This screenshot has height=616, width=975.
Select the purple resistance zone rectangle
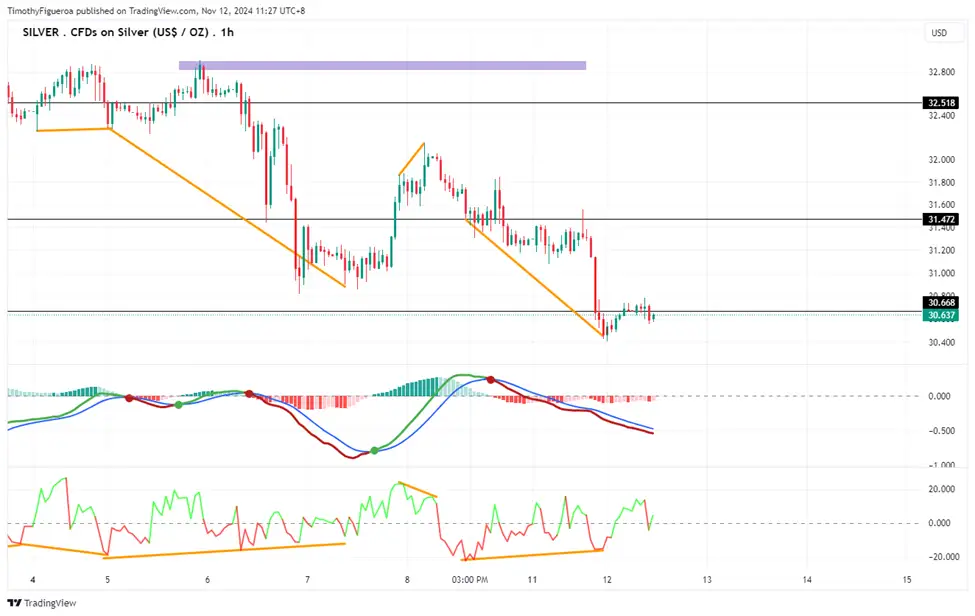coord(382,65)
